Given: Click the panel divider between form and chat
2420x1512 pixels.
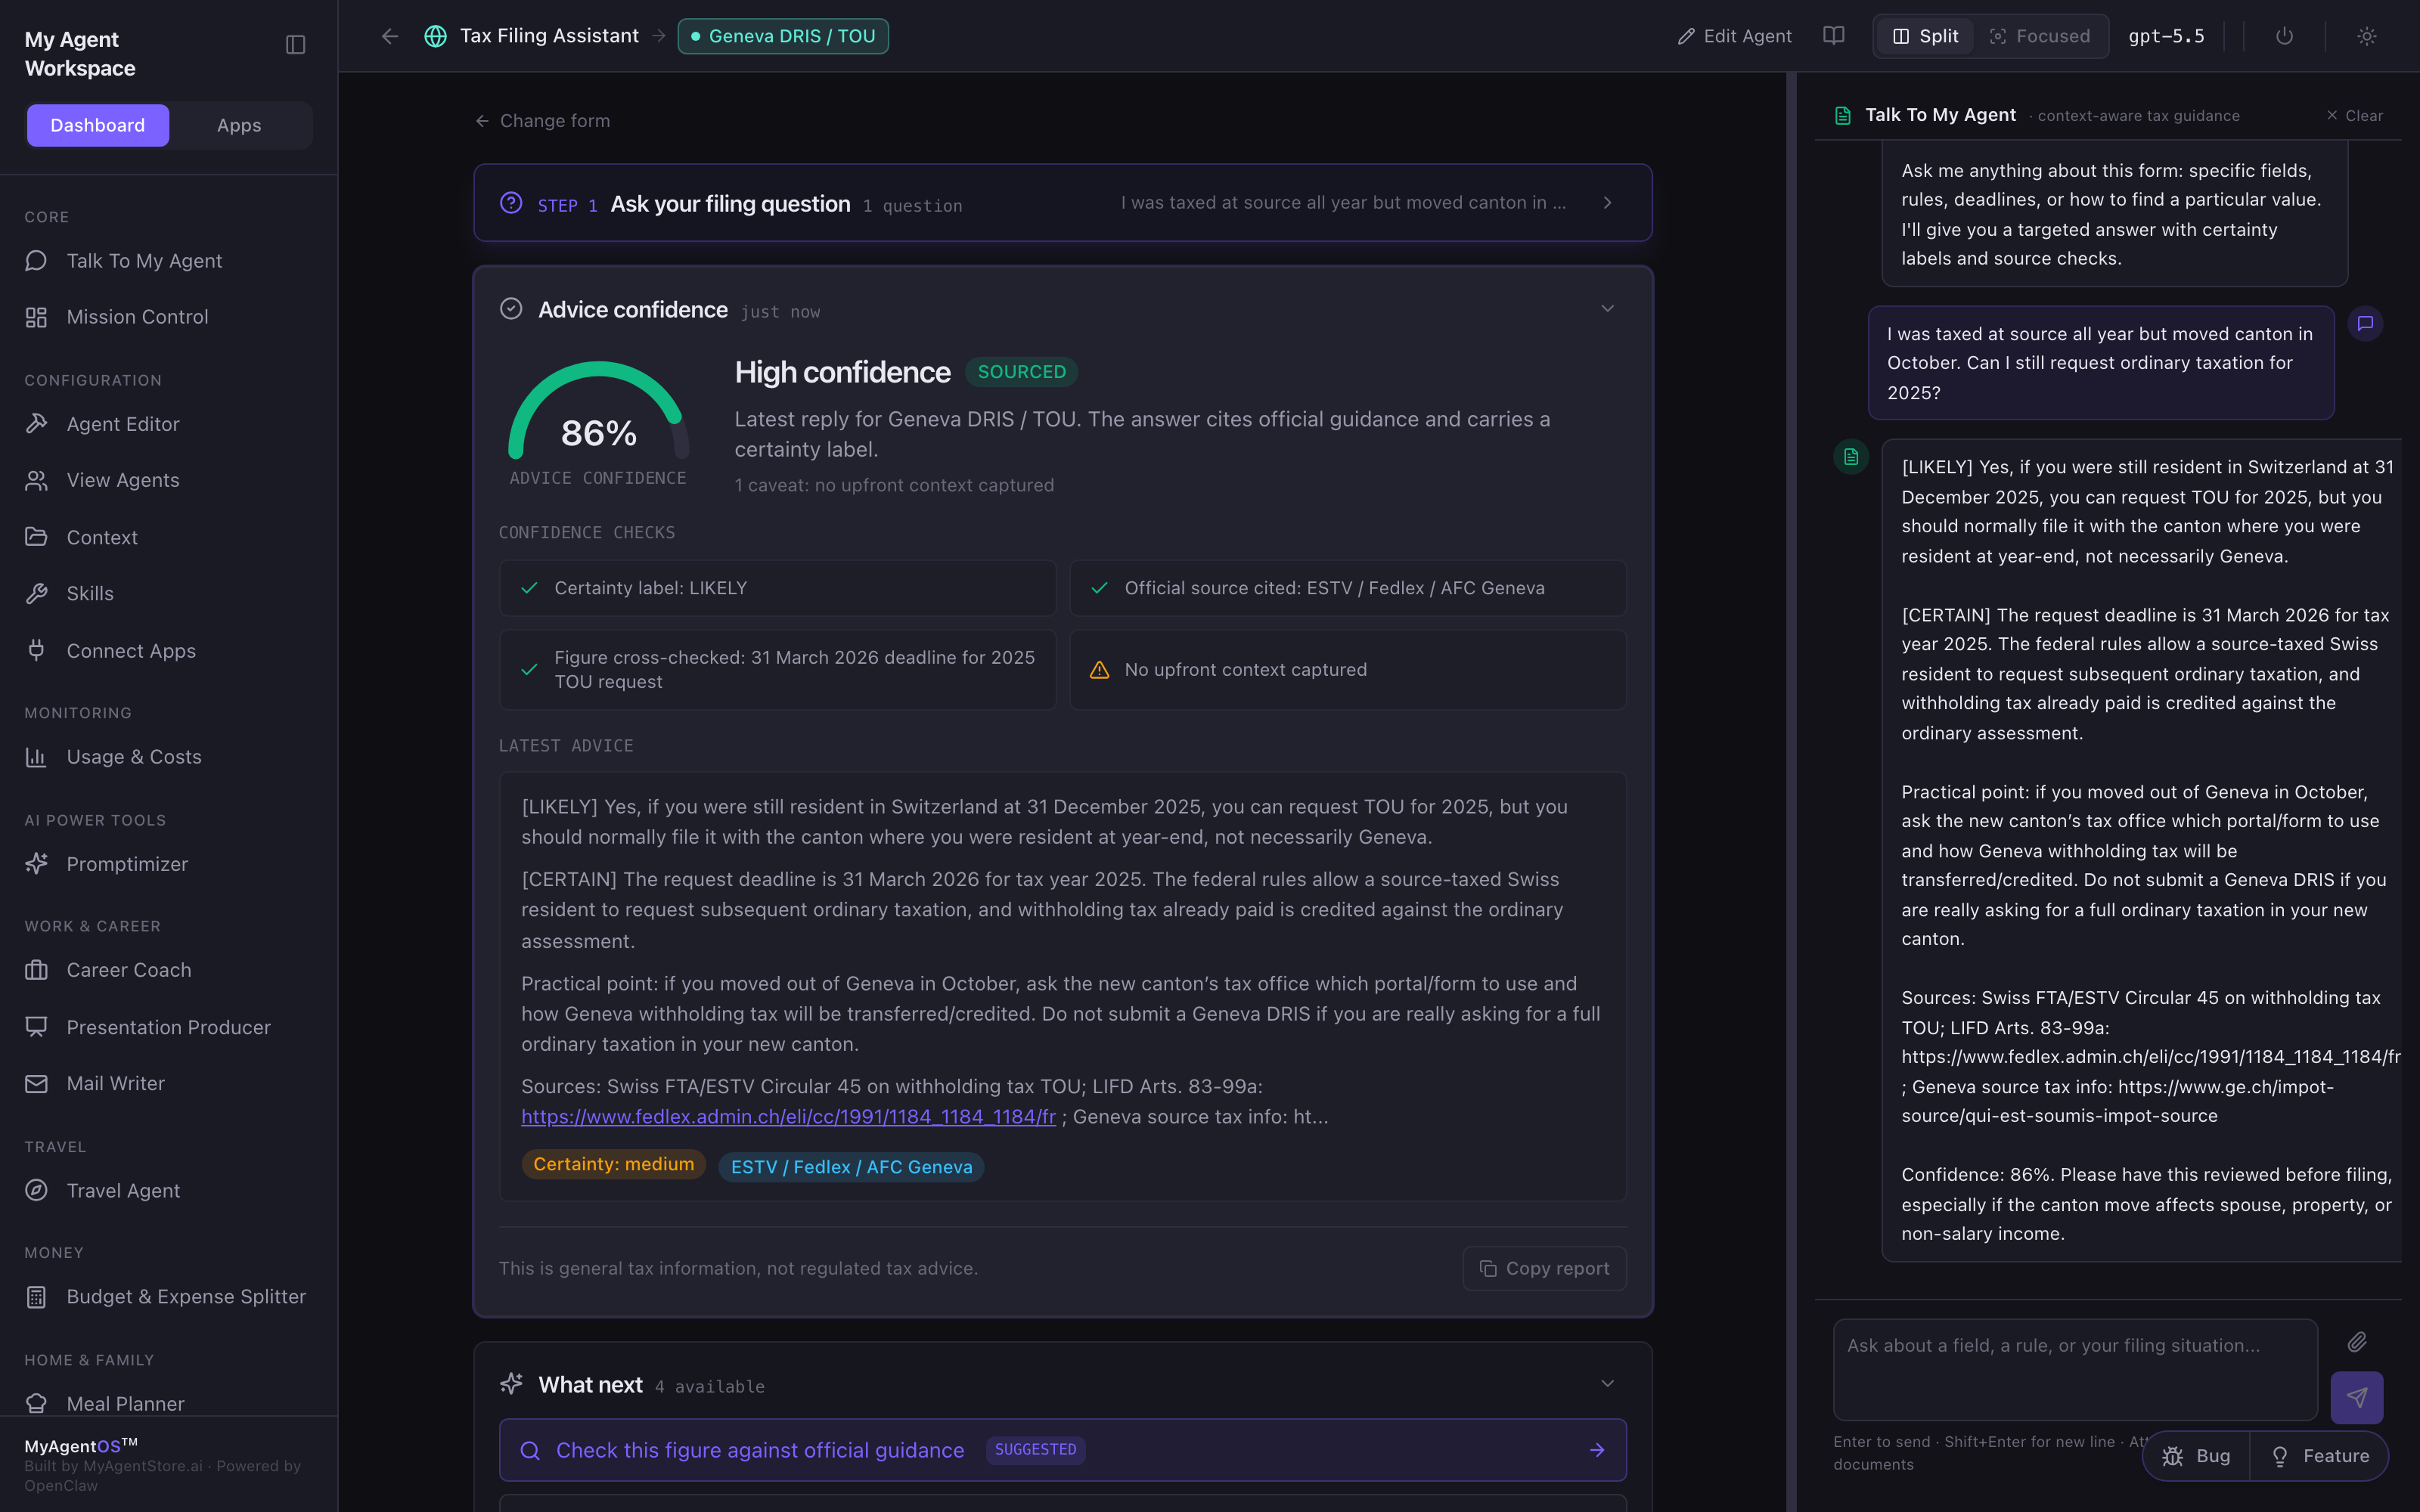Looking at the screenshot, I should pos(1791,792).
